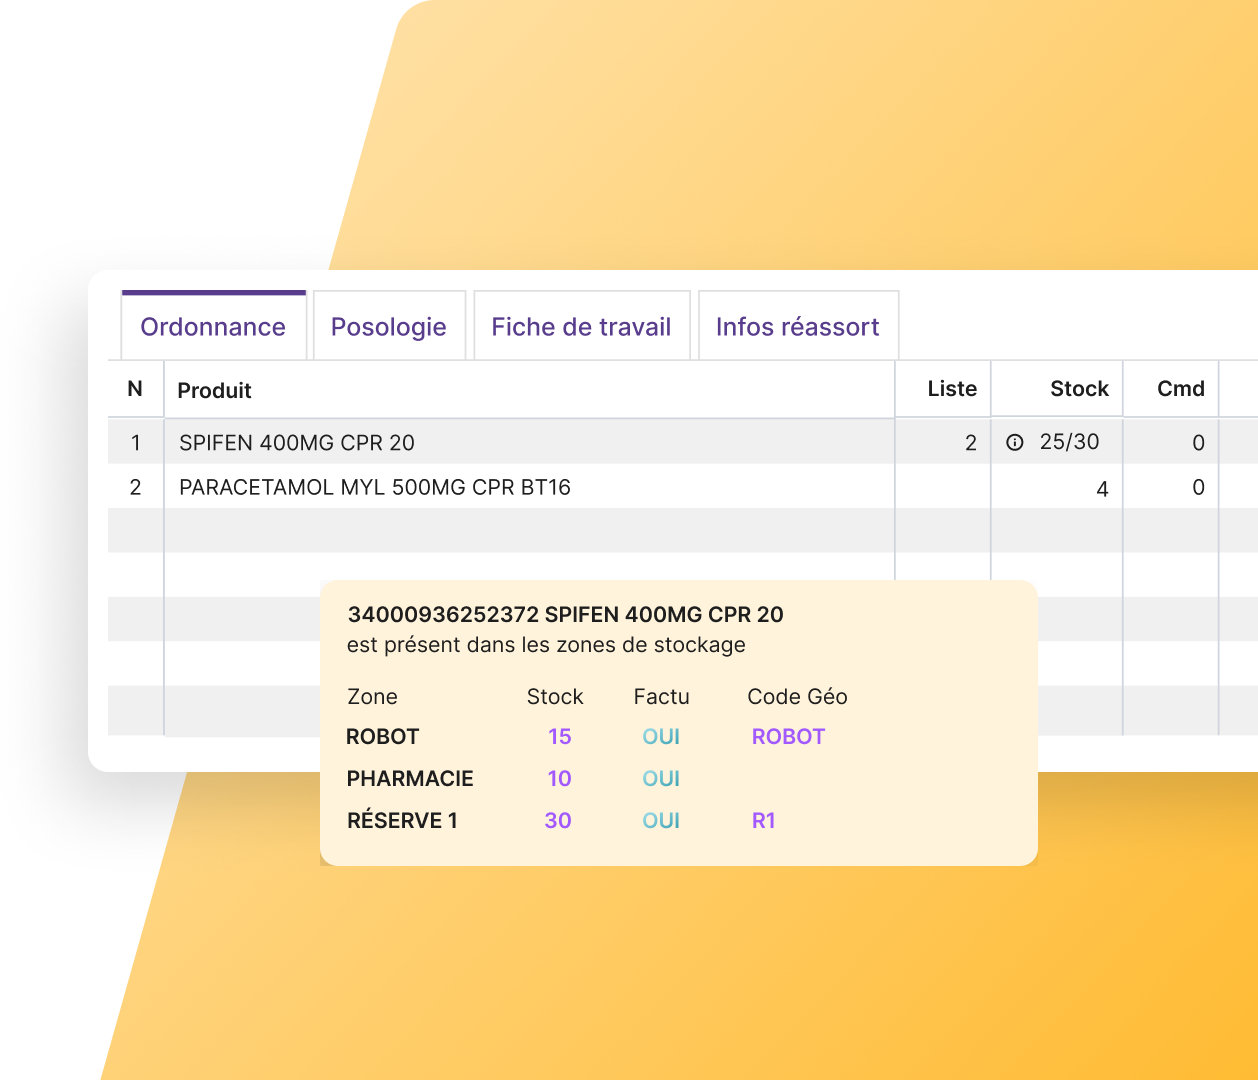Click the Liste column header
This screenshot has height=1080, width=1258.
(x=952, y=389)
